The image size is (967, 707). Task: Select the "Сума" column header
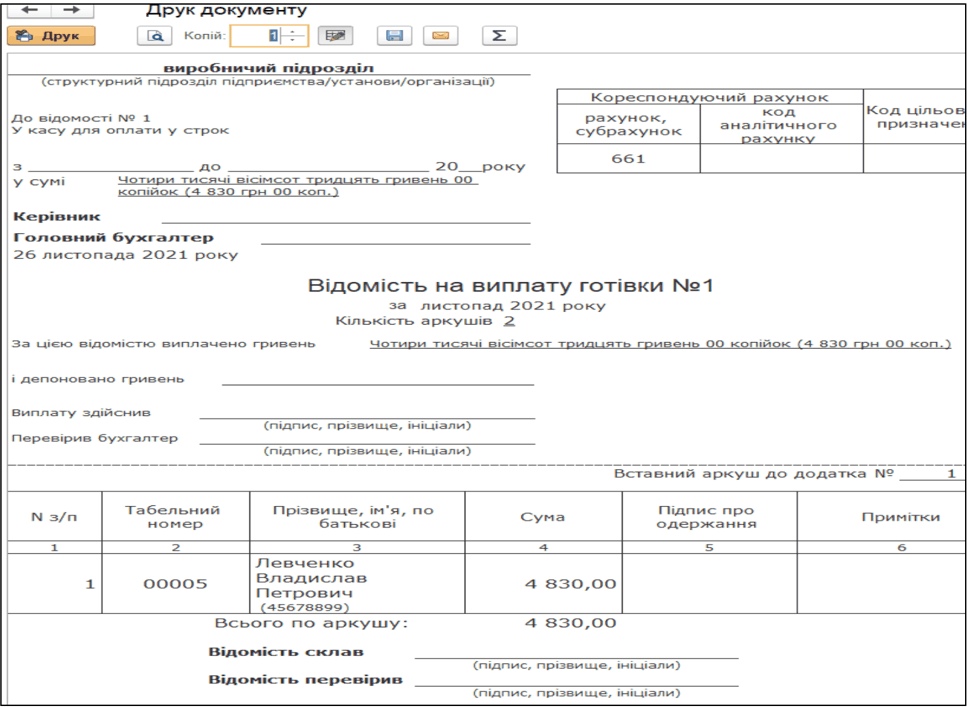click(543, 516)
